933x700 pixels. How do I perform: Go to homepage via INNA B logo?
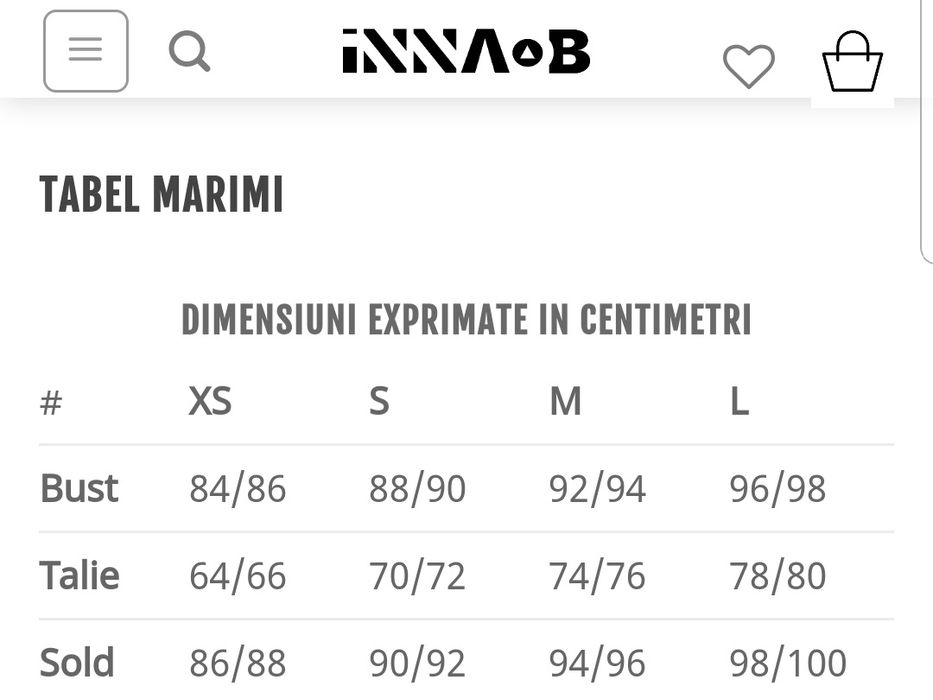(x=466, y=51)
